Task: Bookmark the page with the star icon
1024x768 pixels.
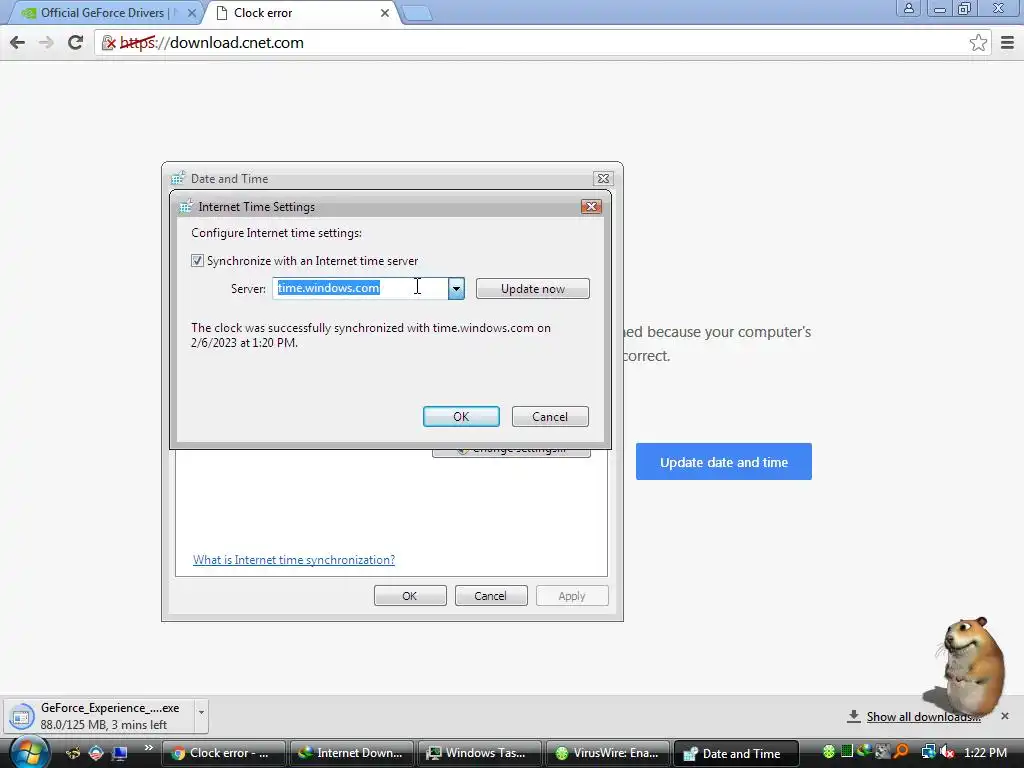Action: click(978, 42)
